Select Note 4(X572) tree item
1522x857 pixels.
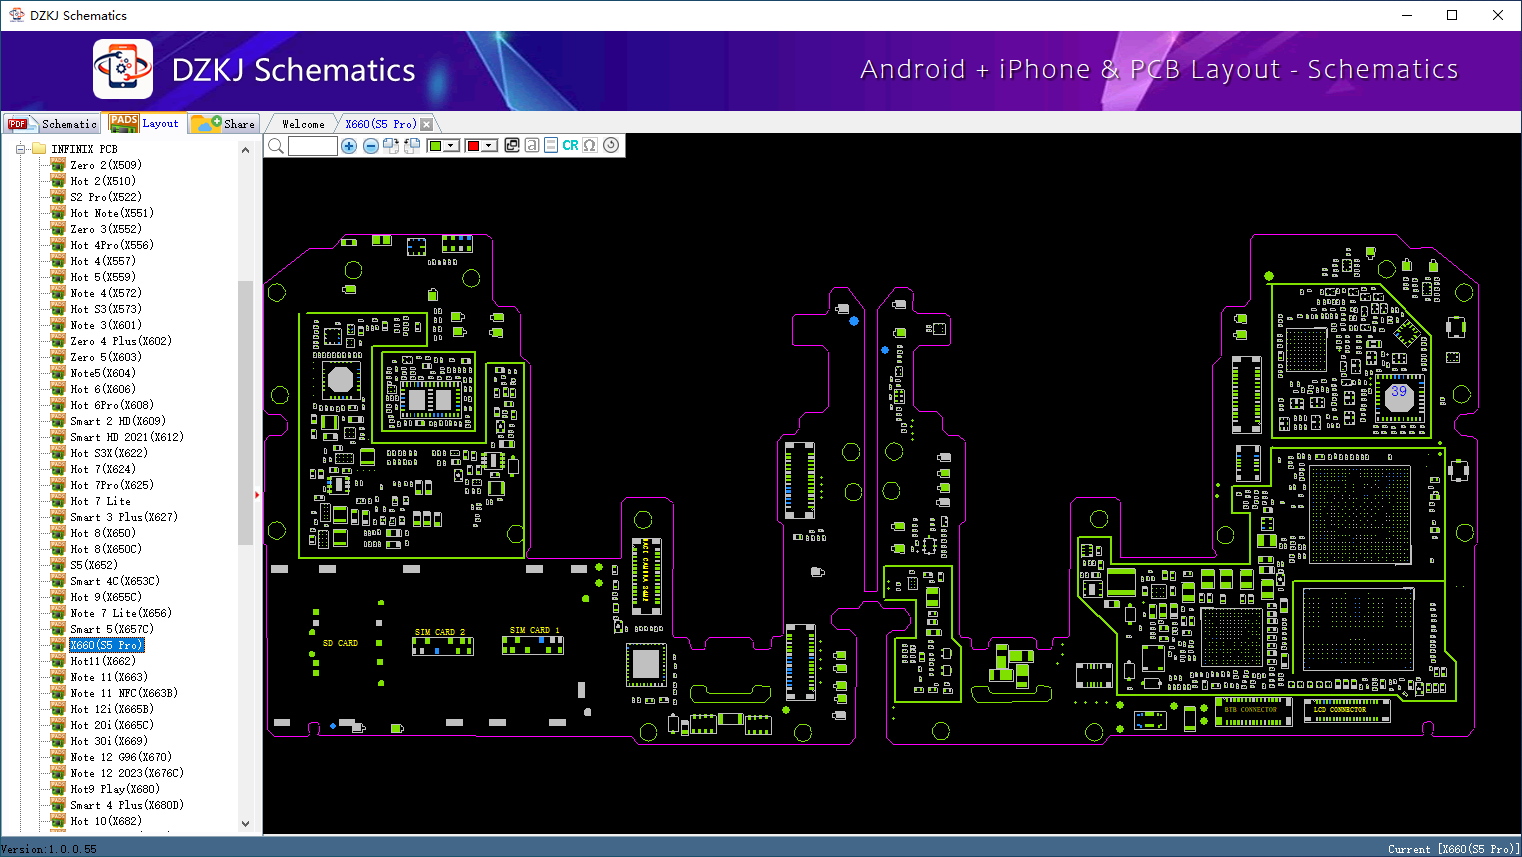(x=106, y=293)
